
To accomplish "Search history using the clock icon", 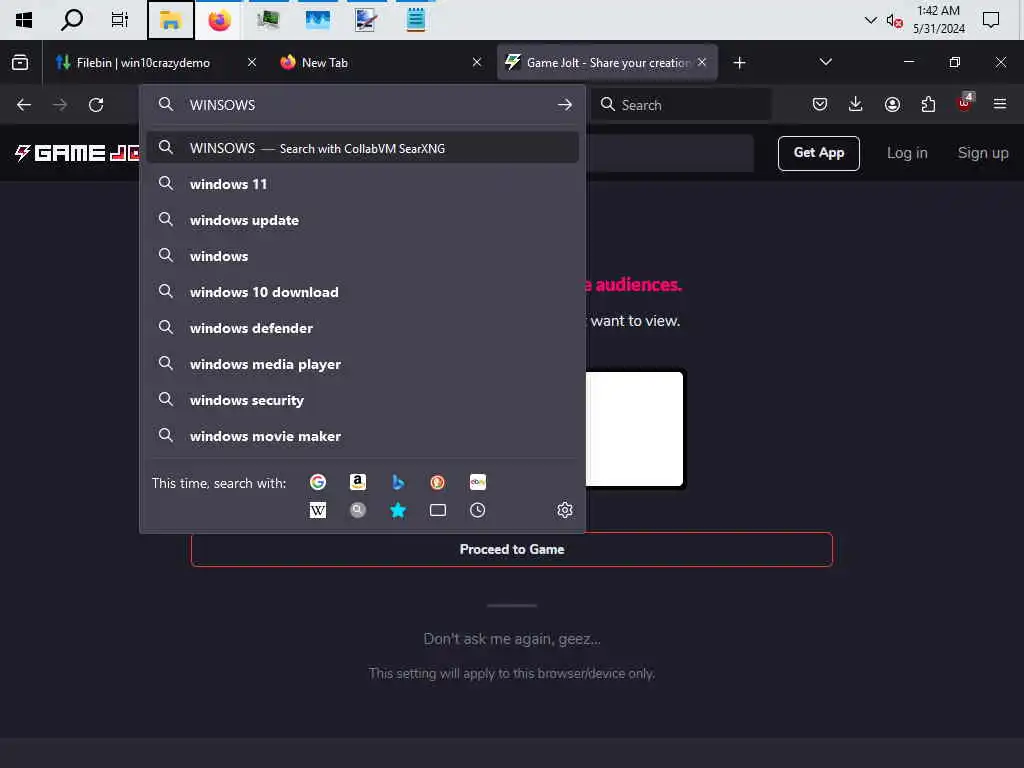I will coord(477,510).
